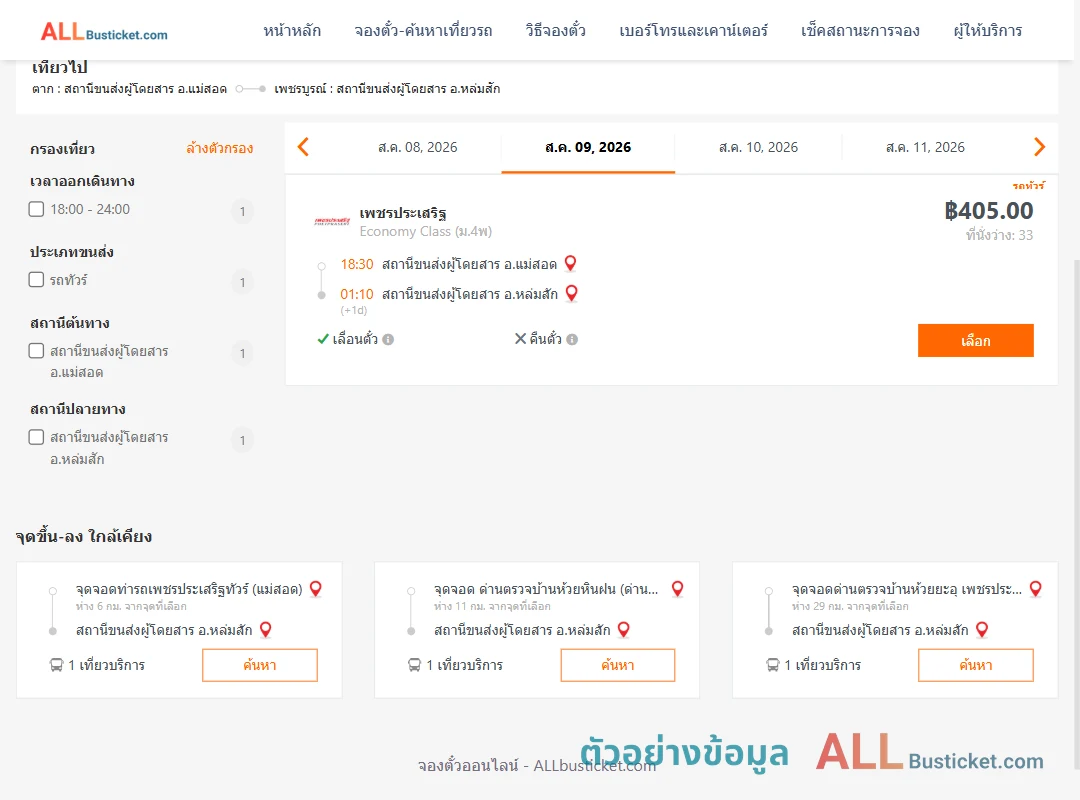Click the 01:10 arrival time
The width and height of the screenshot is (1080, 800).
pos(357,294)
